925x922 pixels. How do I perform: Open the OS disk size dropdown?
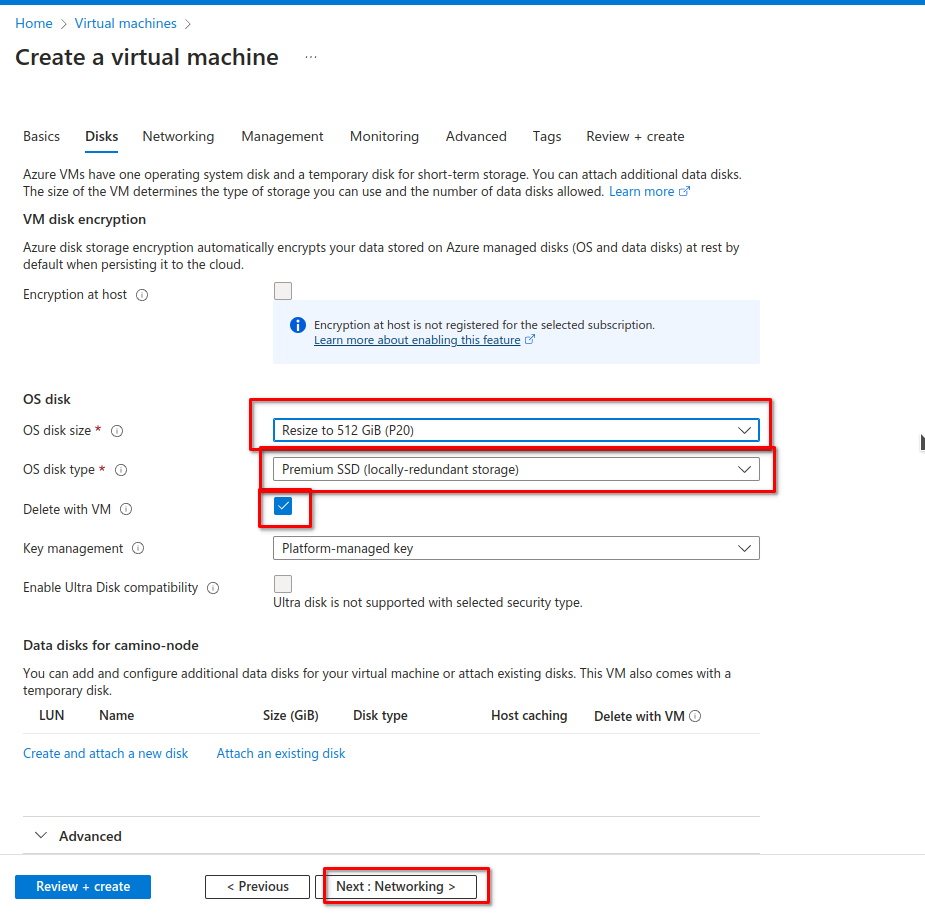coord(515,430)
